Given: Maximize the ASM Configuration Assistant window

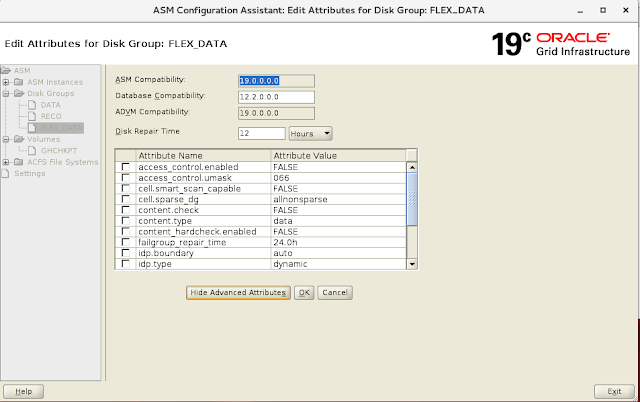Looking at the screenshot, I should coord(603,10).
